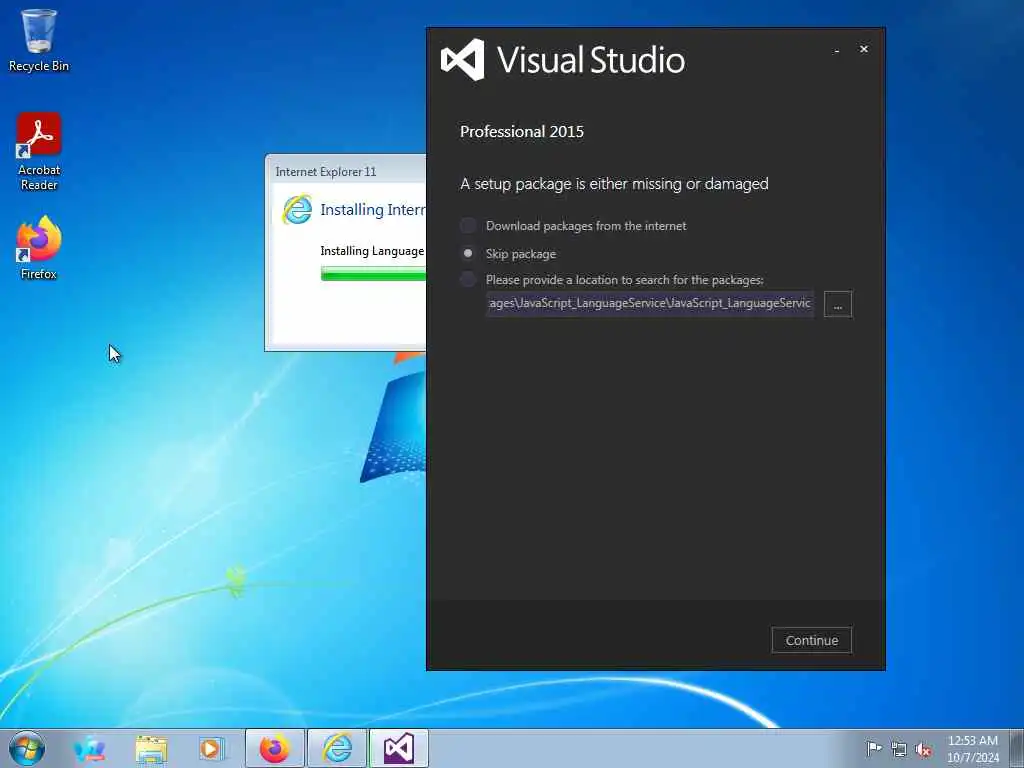The height and width of the screenshot is (768, 1024).
Task: Open the second taskbar icon next to Start
Action: tap(89, 749)
